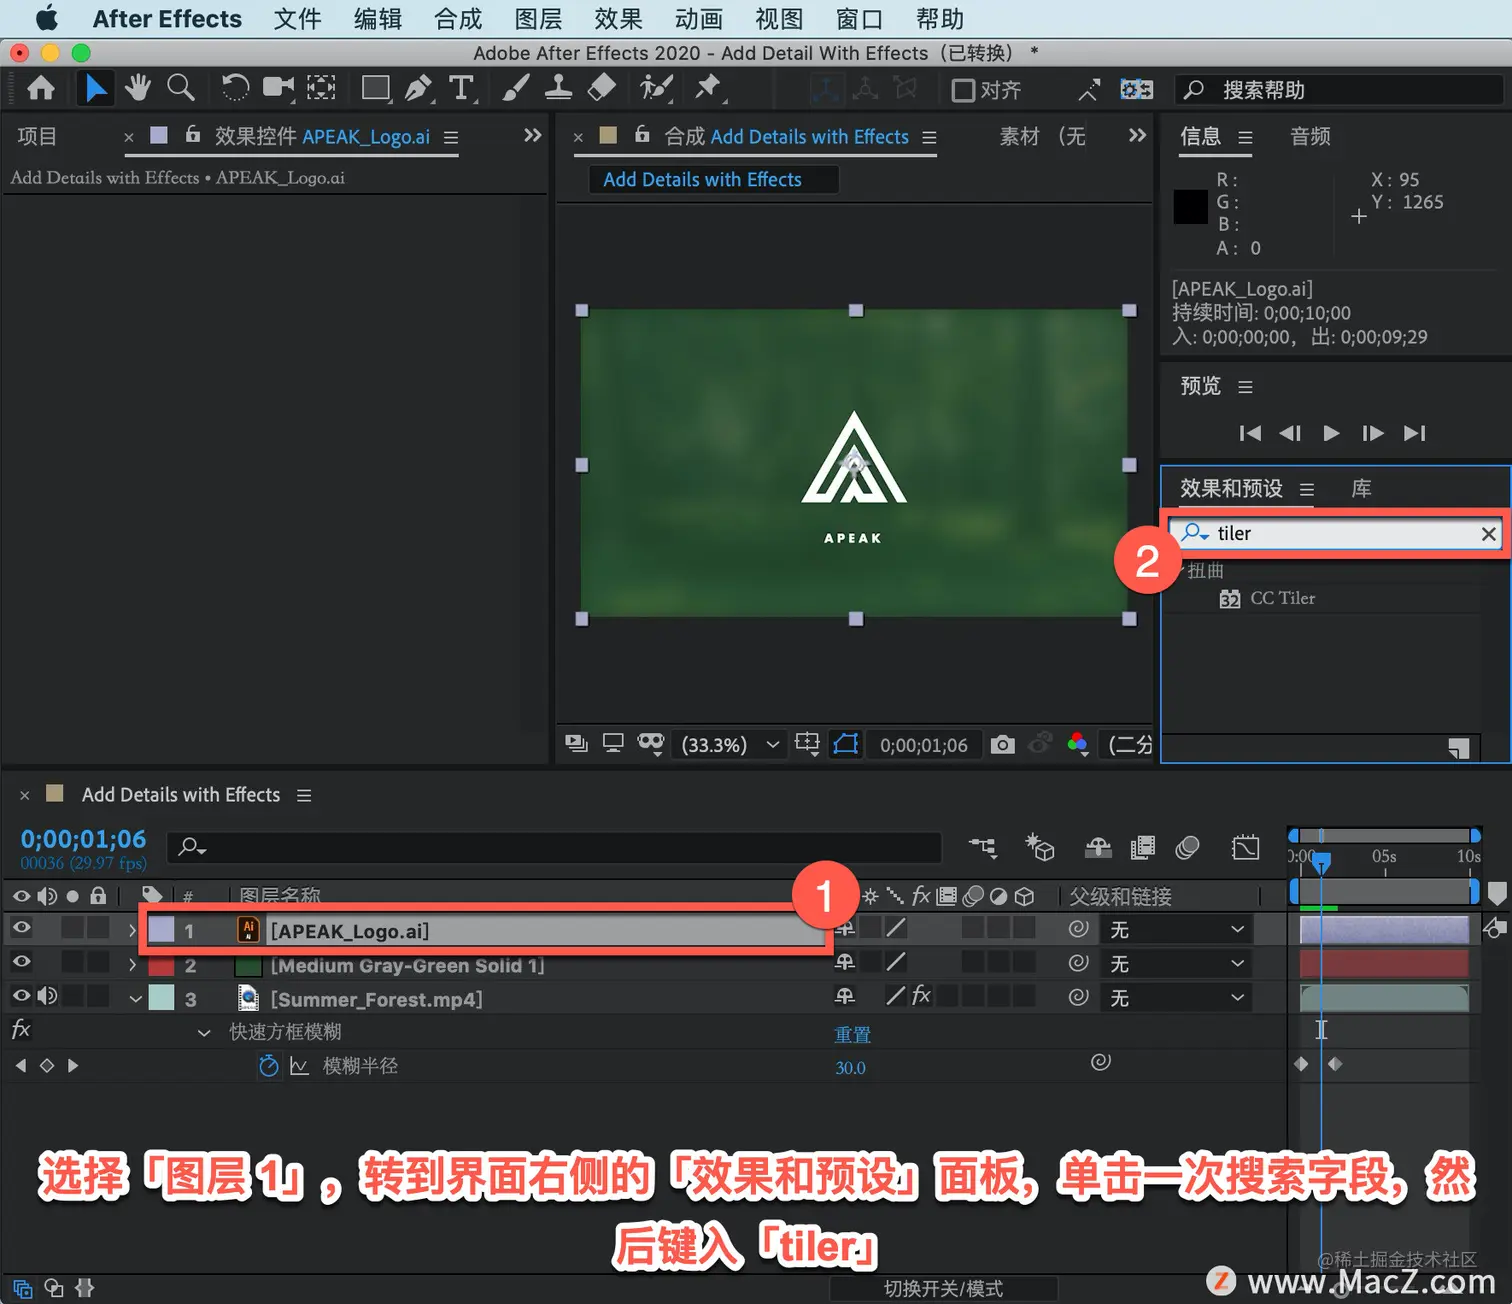This screenshot has width=1512, height=1304.
Task: Open the Apple menu
Action: (x=46, y=19)
